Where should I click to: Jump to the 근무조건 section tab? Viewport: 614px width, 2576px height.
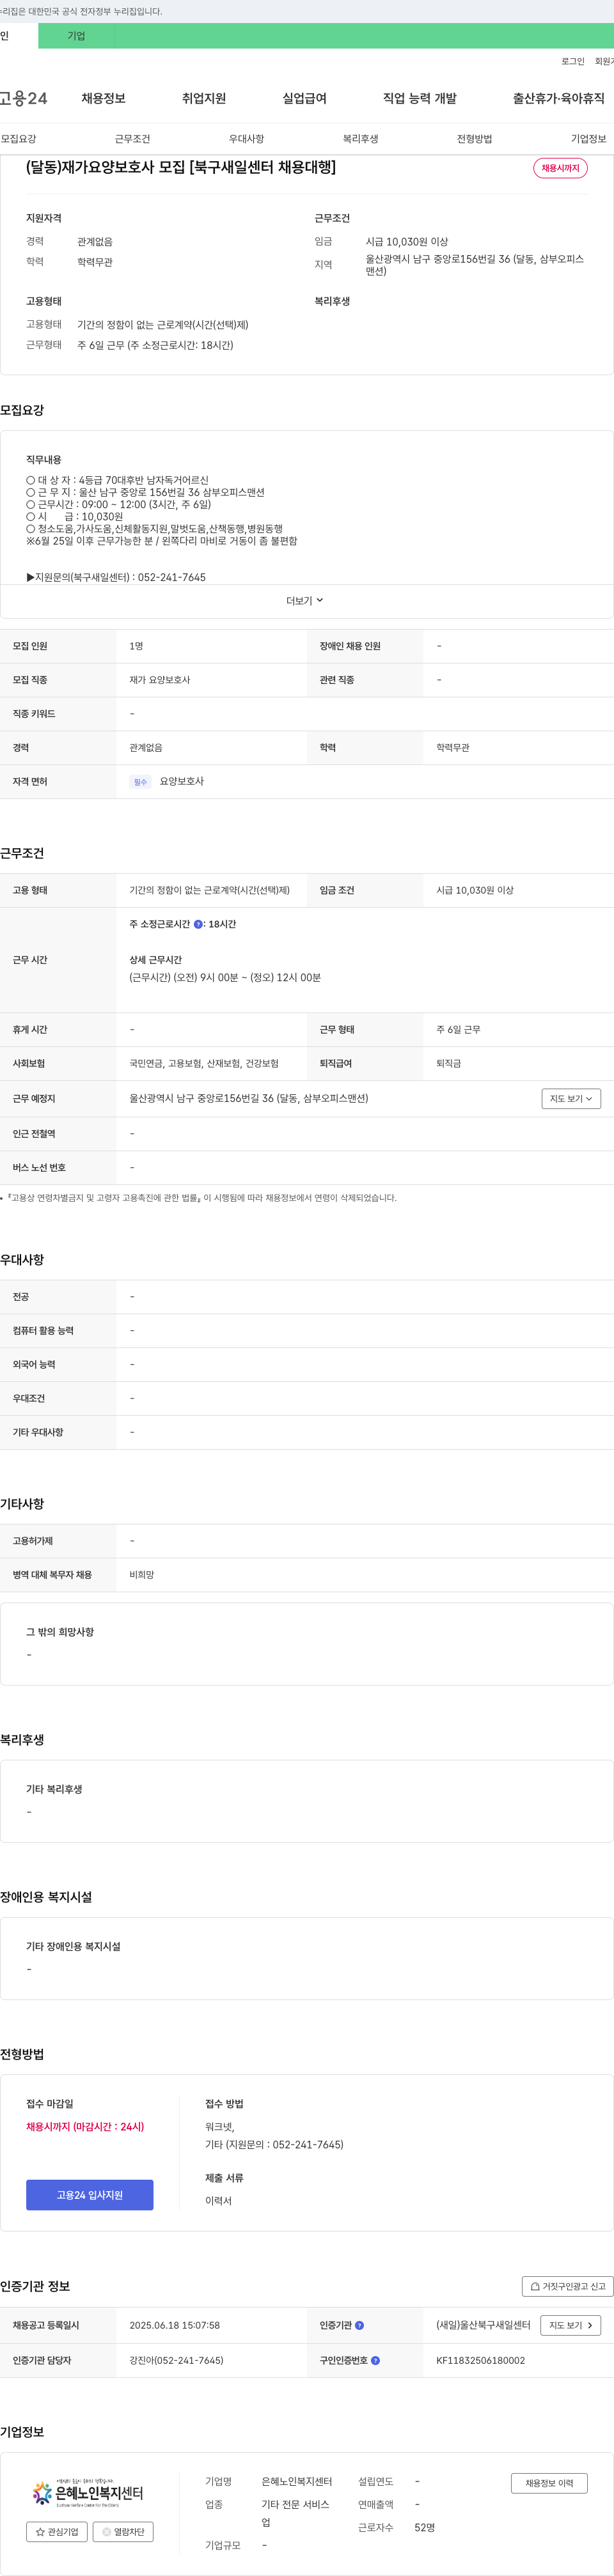click(x=132, y=139)
